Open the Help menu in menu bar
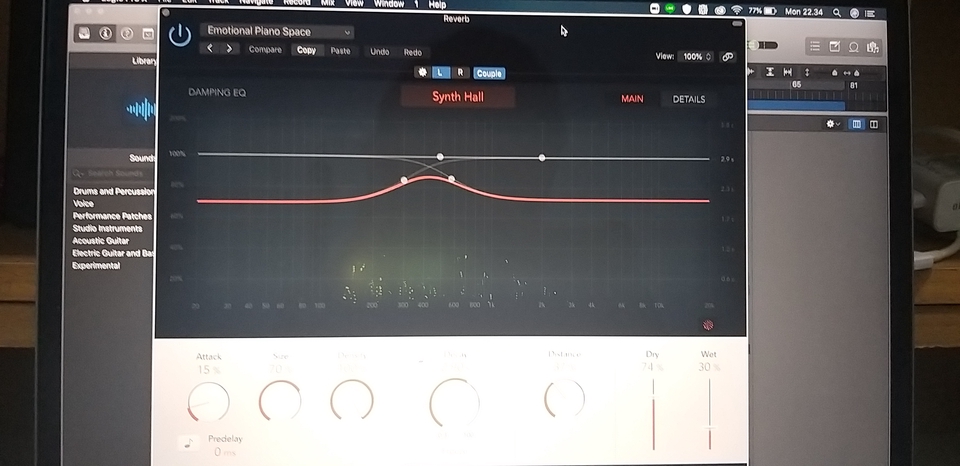The width and height of the screenshot is (960, 466). pyautogui.click(x=437, y=4)
